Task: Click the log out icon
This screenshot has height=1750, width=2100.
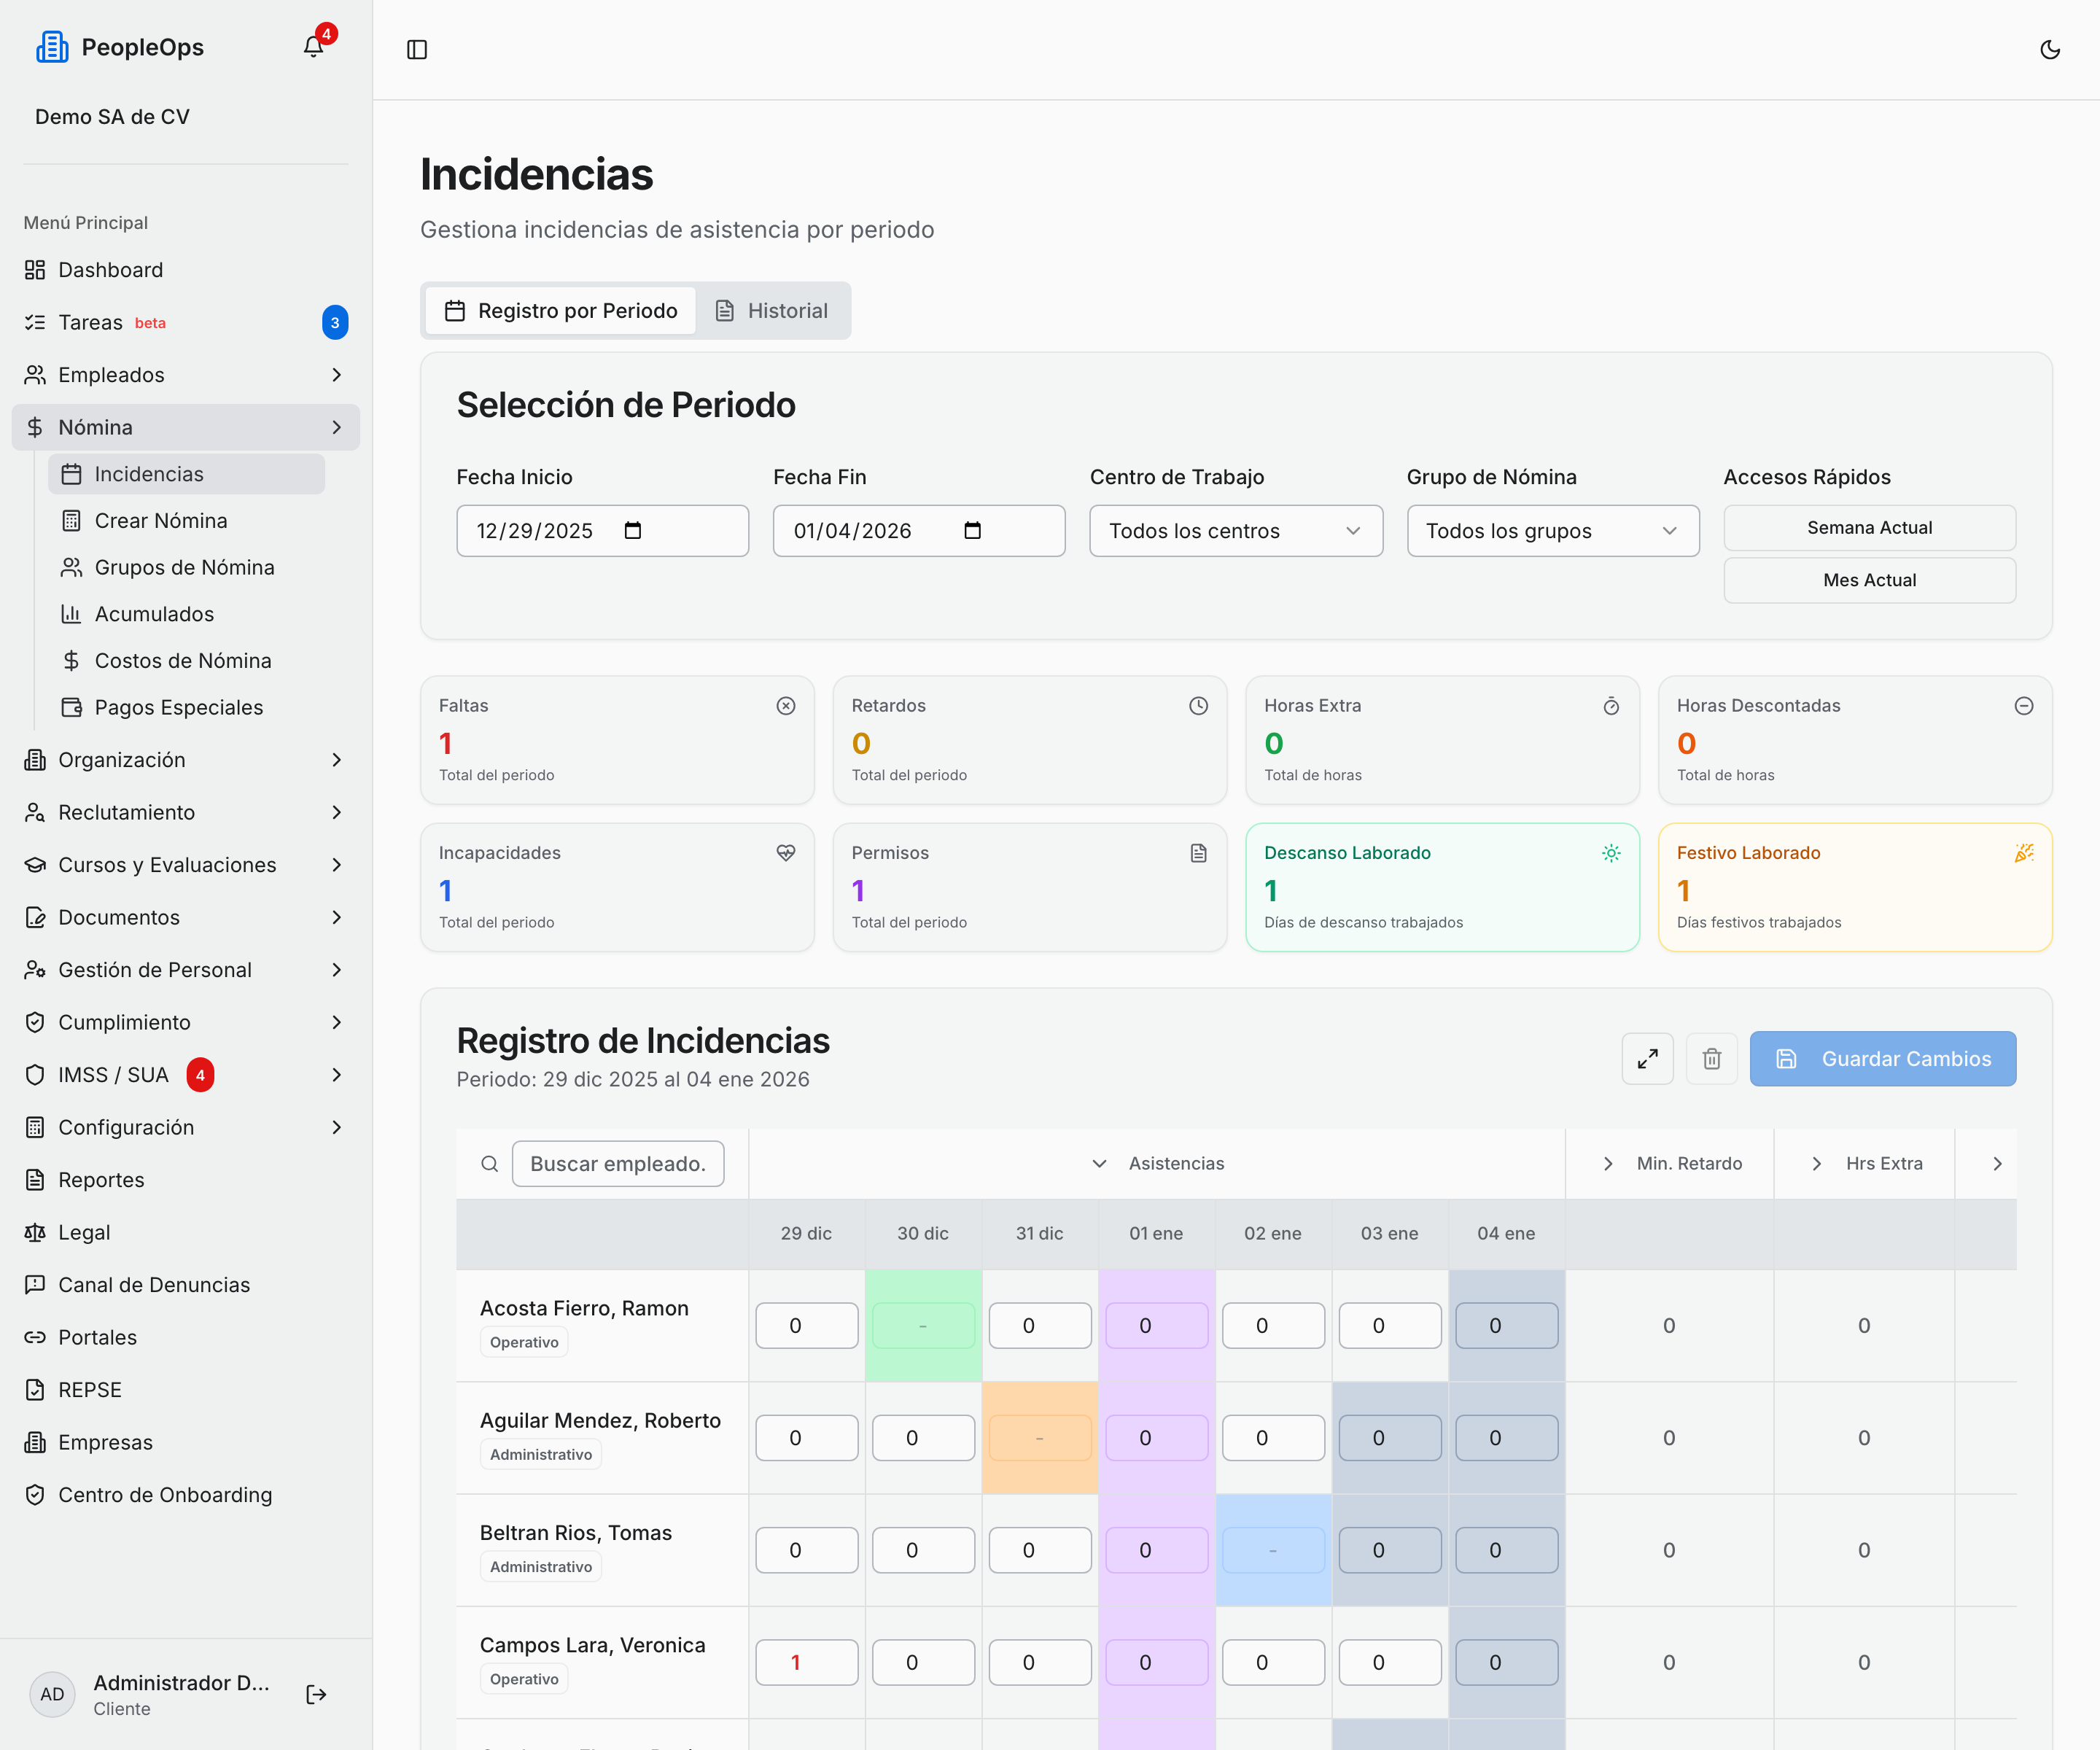Action: (316, 1694)
